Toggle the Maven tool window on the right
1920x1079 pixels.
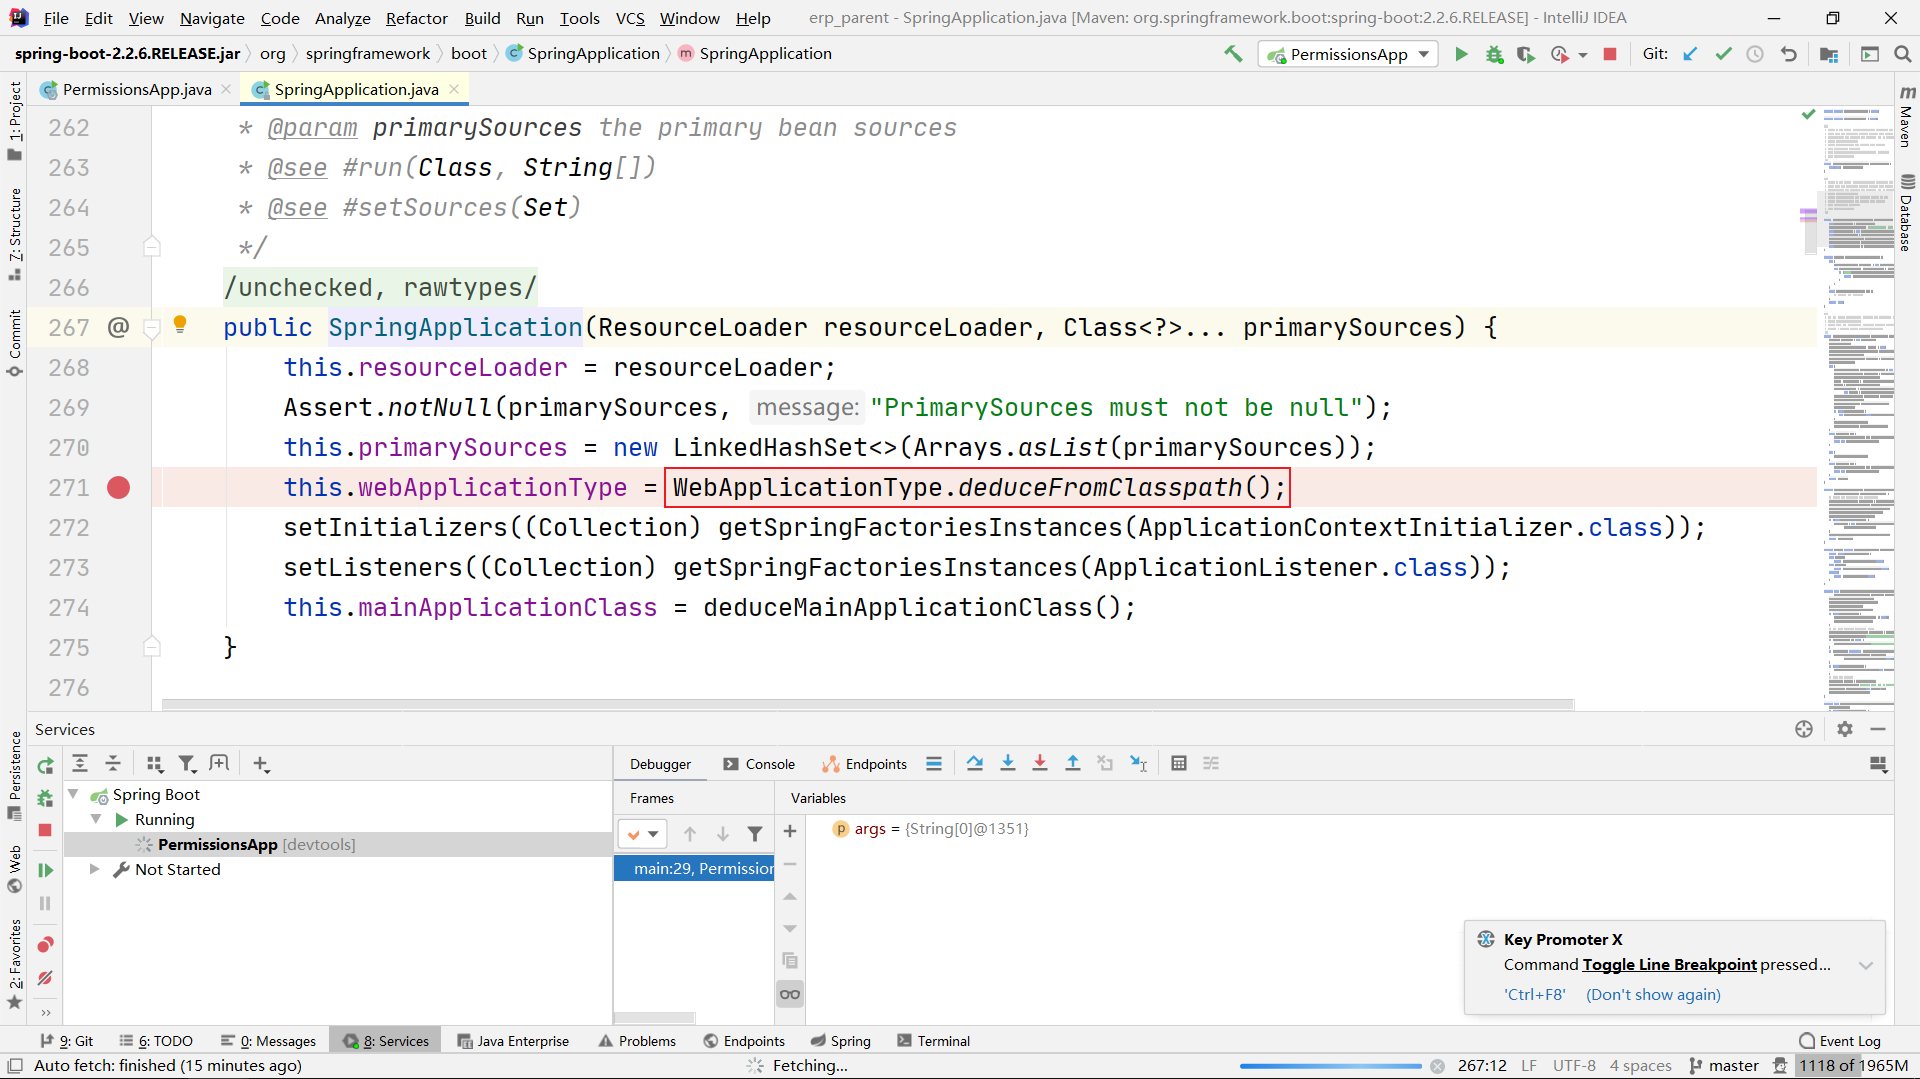pyautogui.click(x=1907, y=117)
